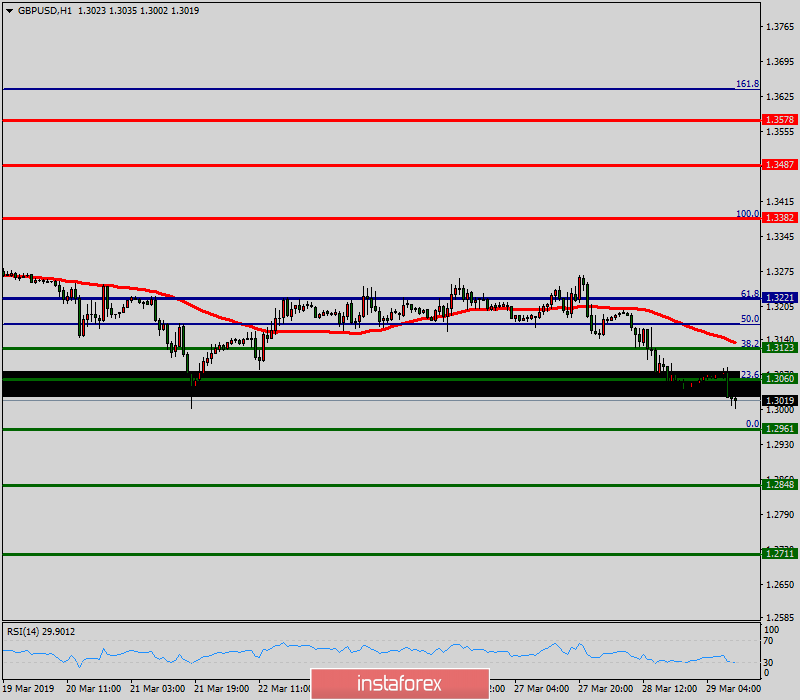Click the RSI(14) 29.9012 indicator label
This screenshot has height=700, width=800.
(40, 631)
